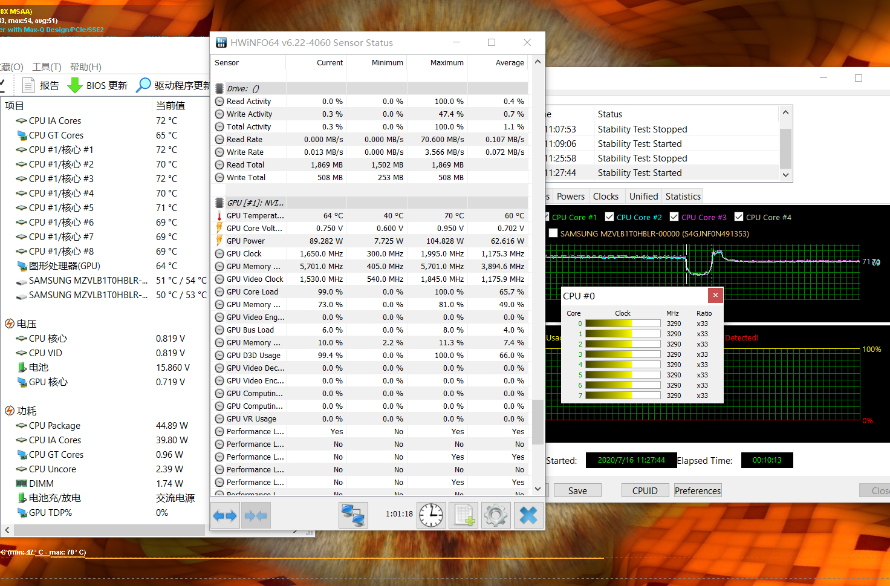Click the GPU Power lightning bolt icon
890x586 pixels.
click(x=220, y=241)
